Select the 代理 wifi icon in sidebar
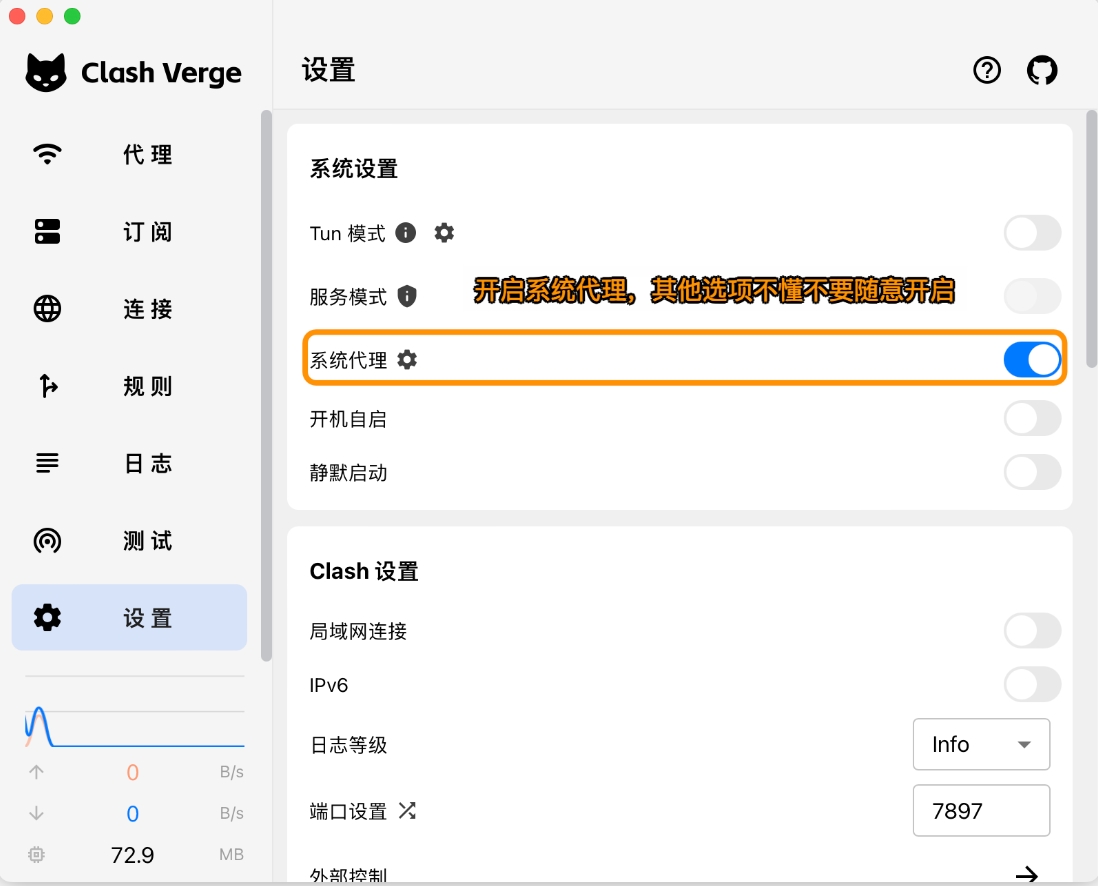The image size is (1098, 886). (47, 155)
